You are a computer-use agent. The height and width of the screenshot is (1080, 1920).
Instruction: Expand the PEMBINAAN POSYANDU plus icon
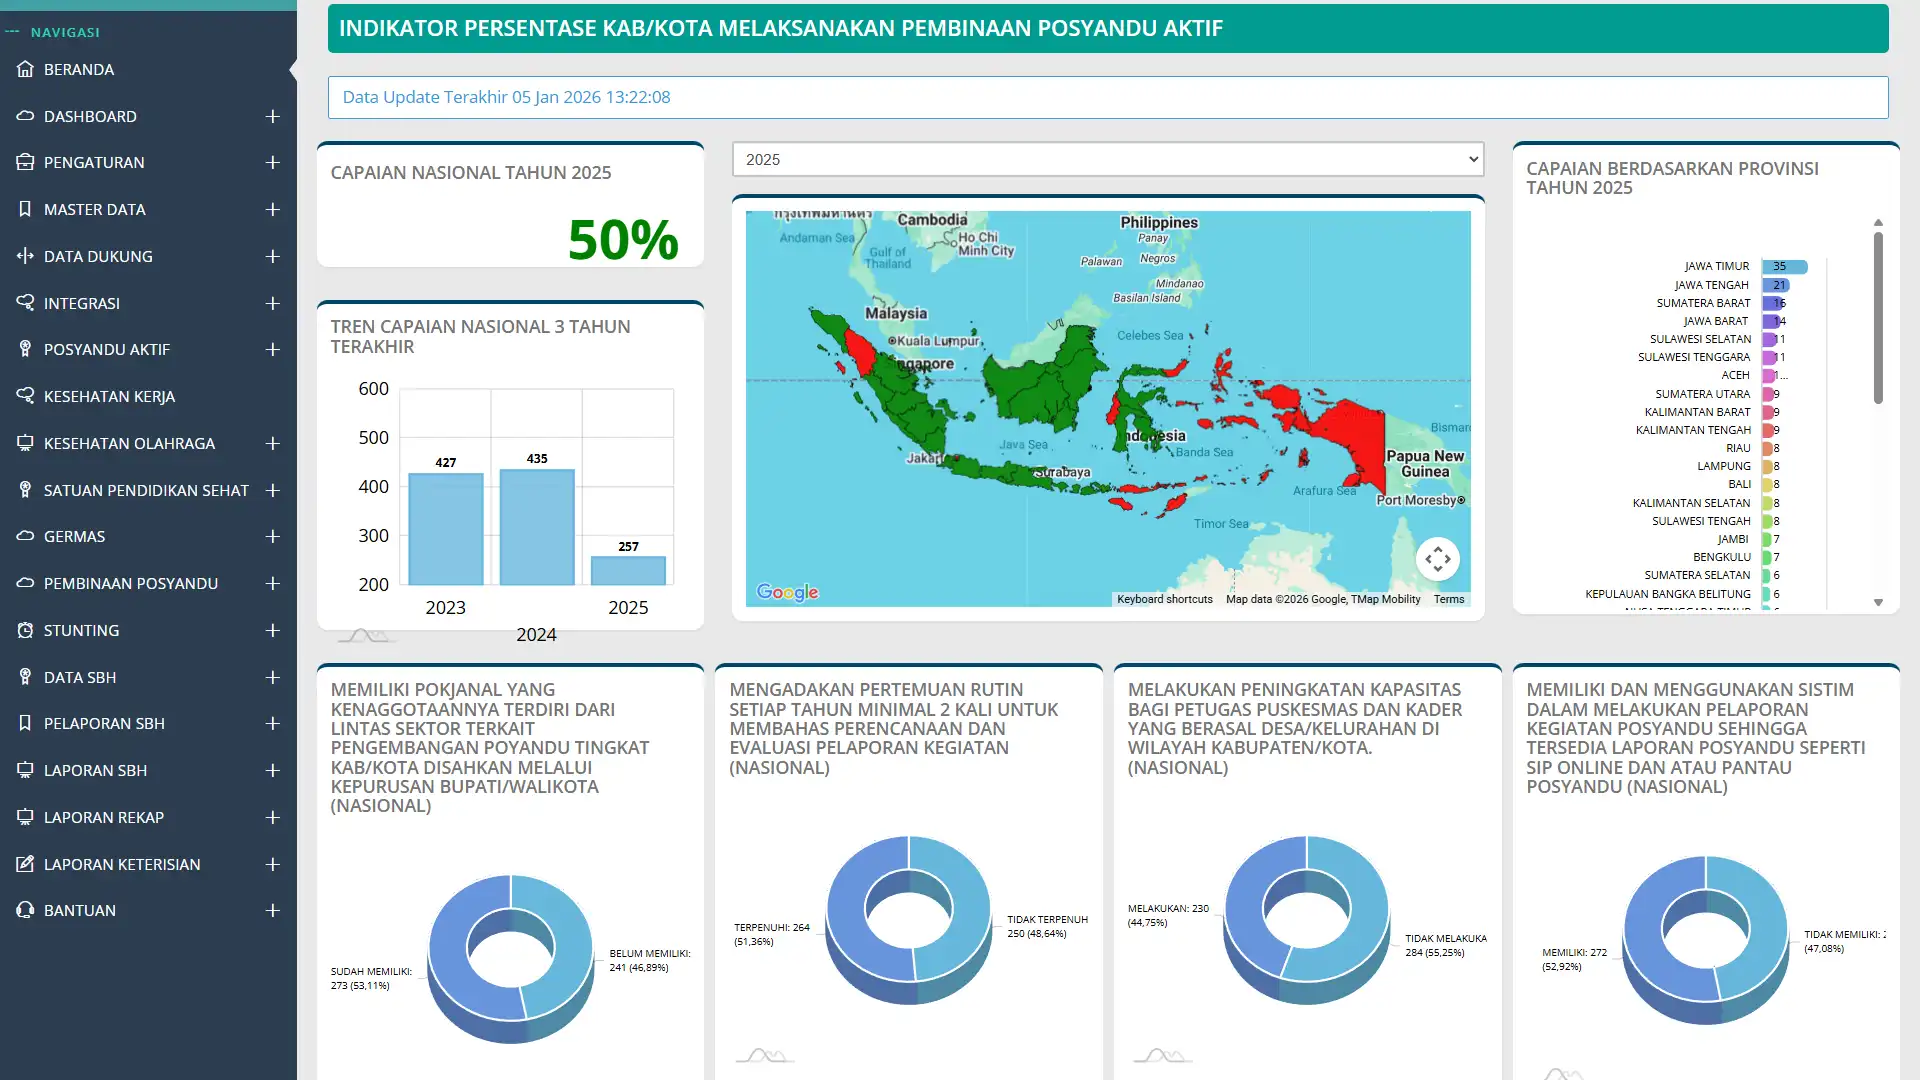pyautogui.click(x=272, y=583)
